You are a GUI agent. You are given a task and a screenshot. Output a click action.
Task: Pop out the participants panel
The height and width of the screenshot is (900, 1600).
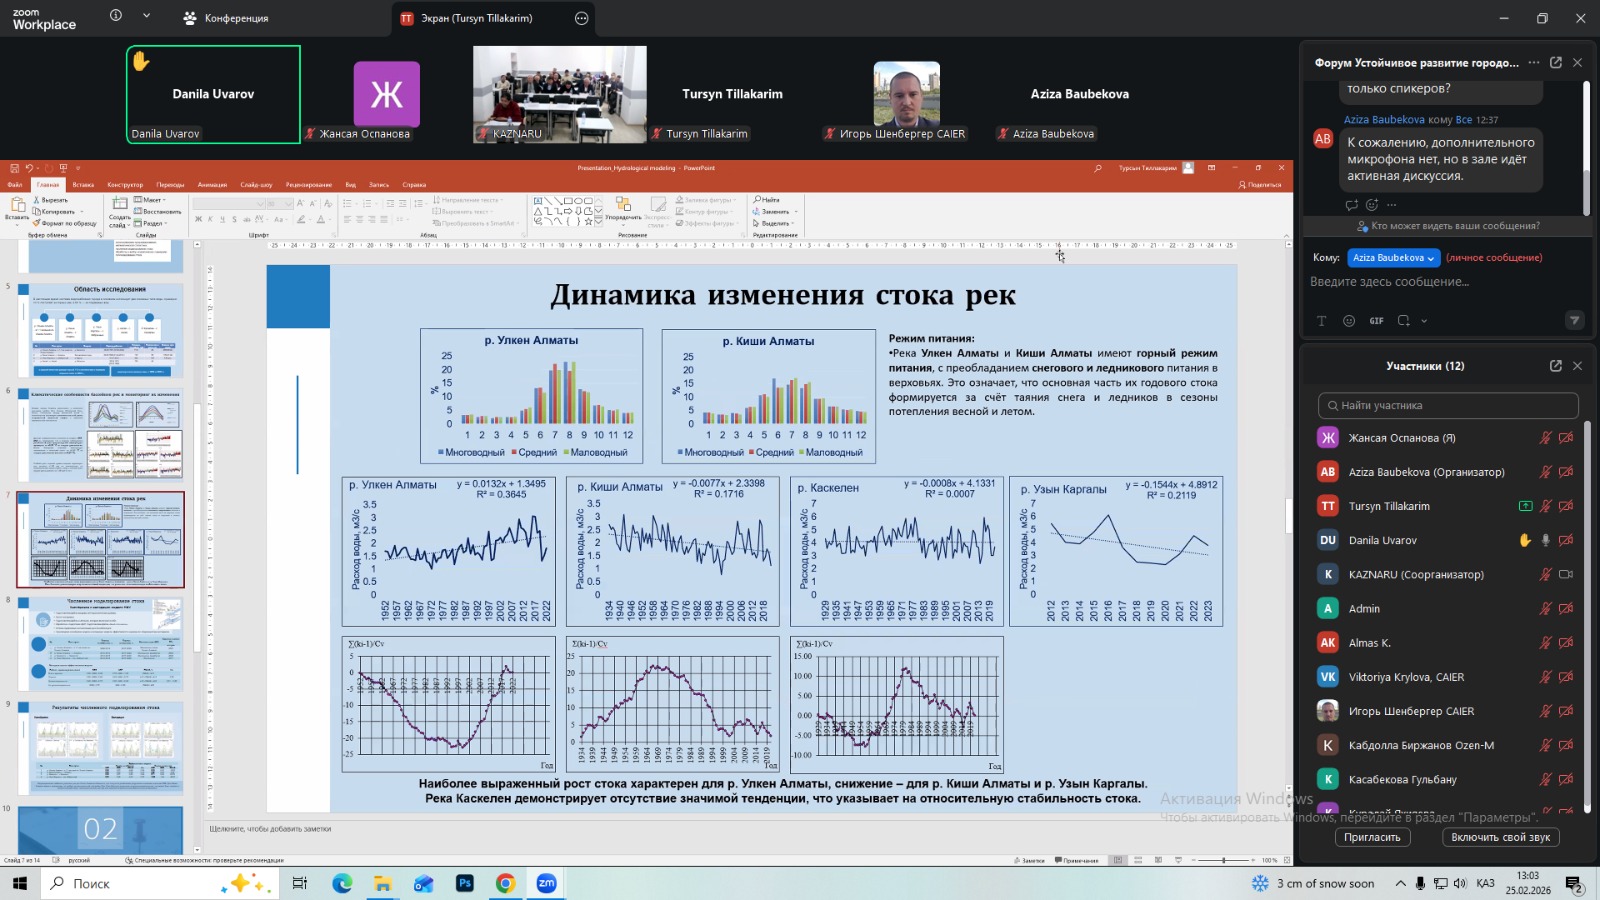(1555, 366)
